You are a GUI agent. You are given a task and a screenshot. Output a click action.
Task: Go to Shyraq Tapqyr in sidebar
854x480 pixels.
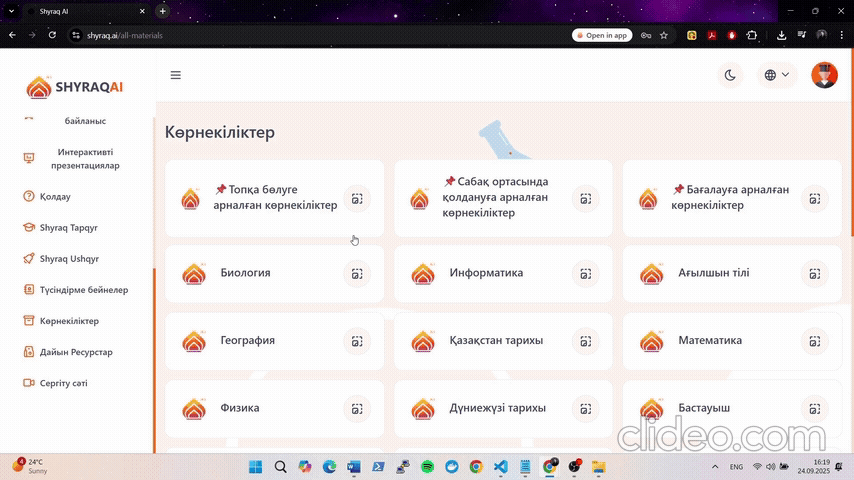pyautogui.click(x=68, y=228)
